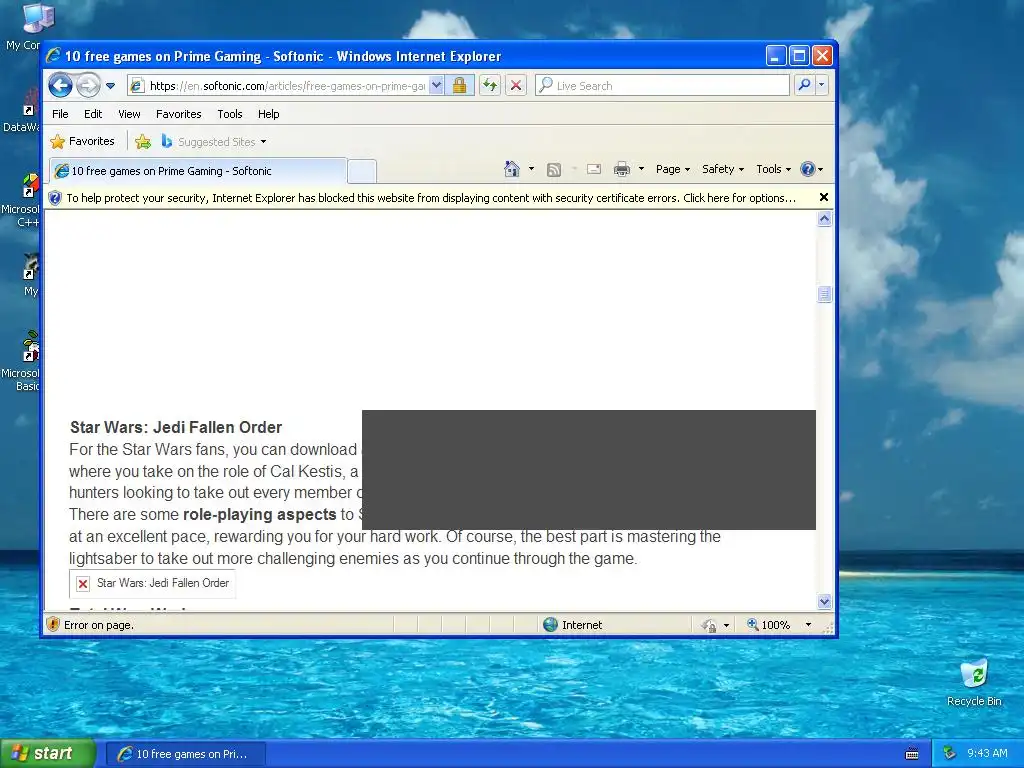Image resolution: width=1024 pixels, height=768 pixels.
Task: Click the broken Star Wars image placeholder
Action: [x=152, y=583]
